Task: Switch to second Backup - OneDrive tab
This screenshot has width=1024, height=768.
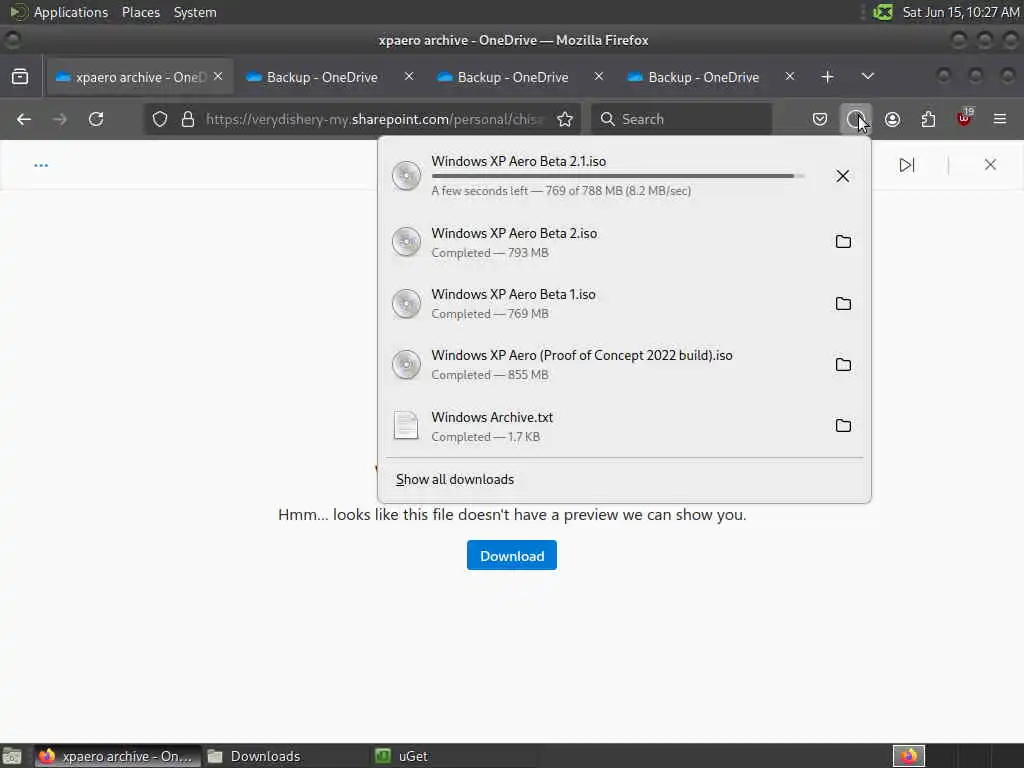Action: click(x=330, y=77)
